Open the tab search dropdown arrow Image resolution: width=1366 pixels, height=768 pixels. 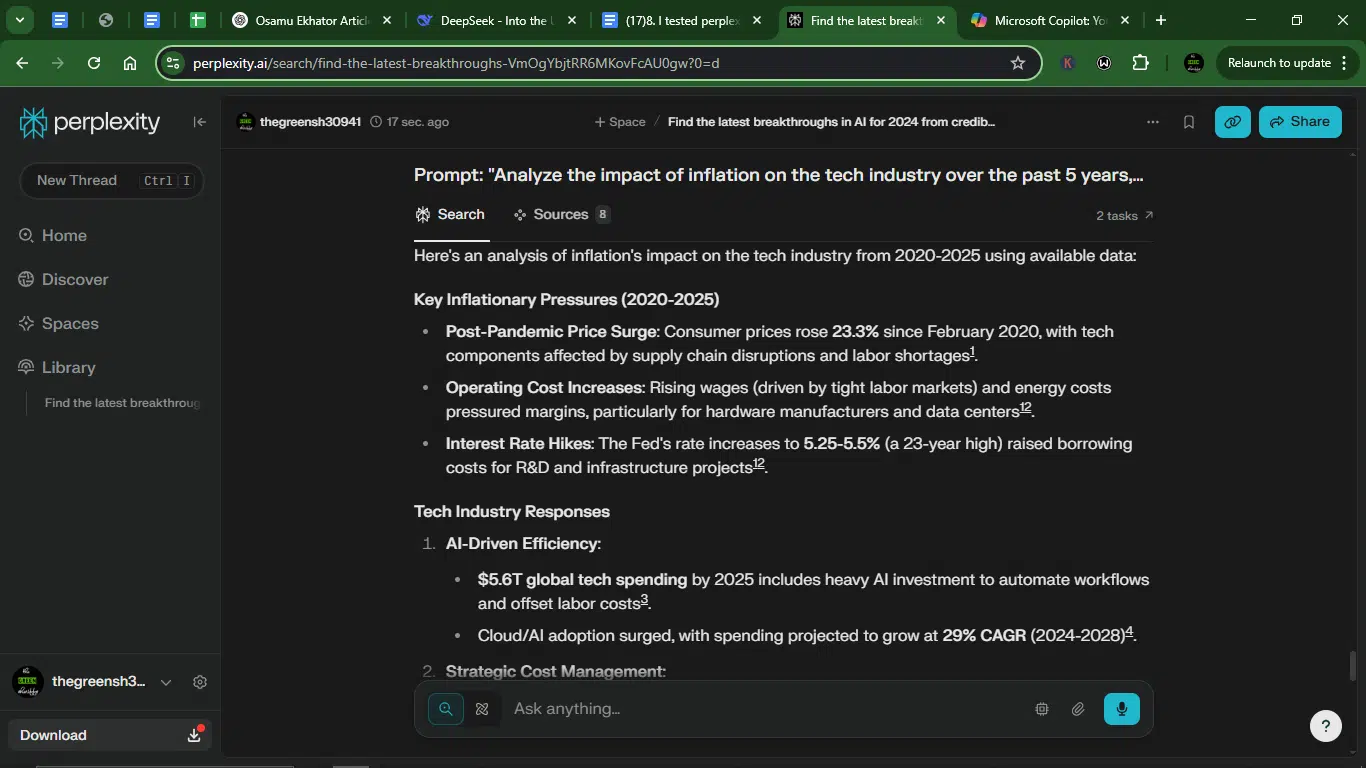pyautogui.click(x=19, y=20)
